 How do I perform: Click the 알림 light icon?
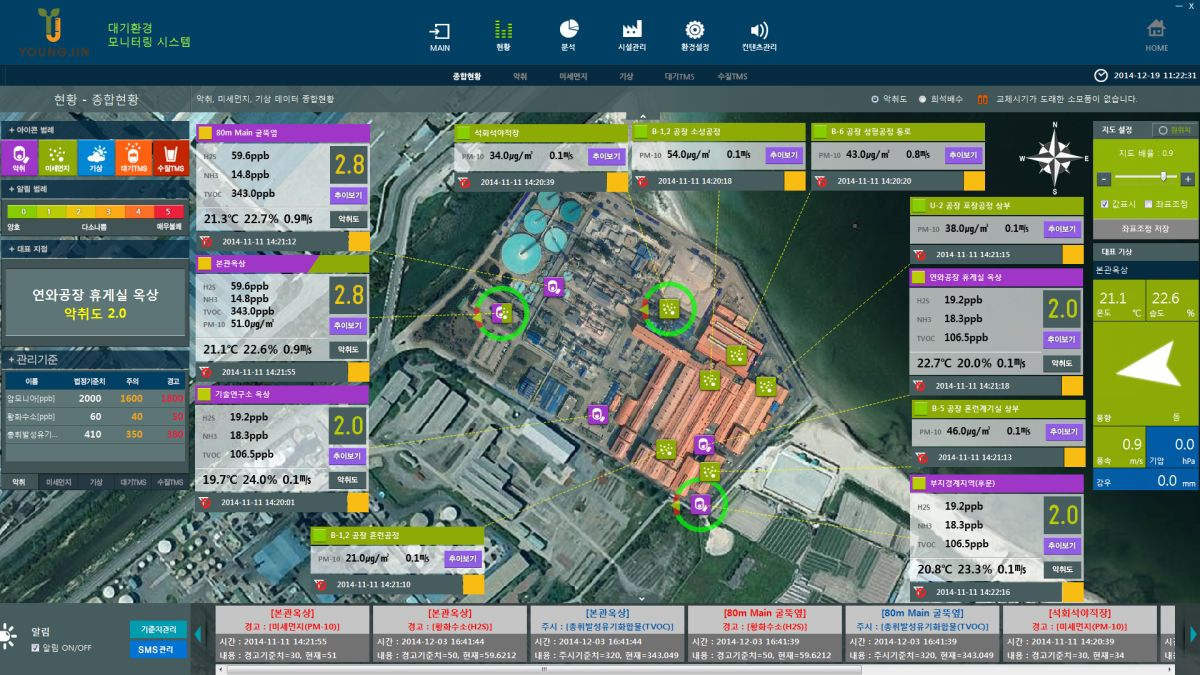(x=9, y=634)
